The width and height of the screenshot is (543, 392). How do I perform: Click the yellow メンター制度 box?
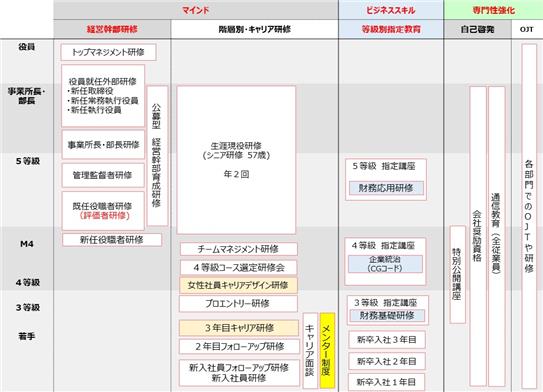[327, 350]
